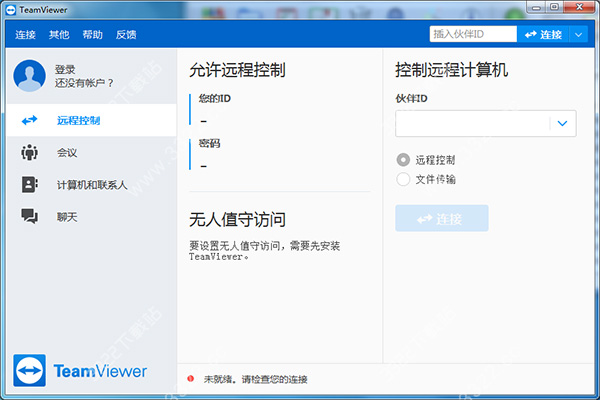Click the user profile avatar icon

click(x=29, y=75)
